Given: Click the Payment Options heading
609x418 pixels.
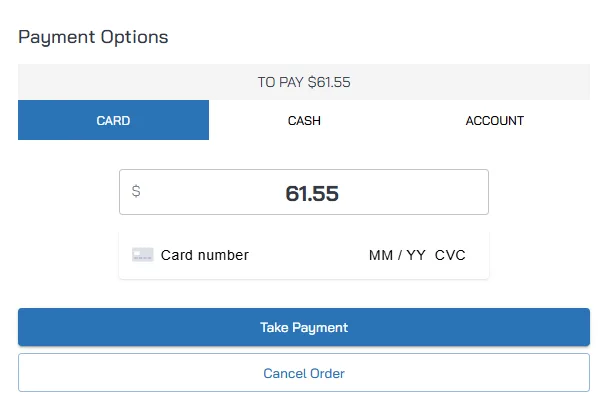Looking at the screenshot, I should pyautogui.click(x=93, y=37).
